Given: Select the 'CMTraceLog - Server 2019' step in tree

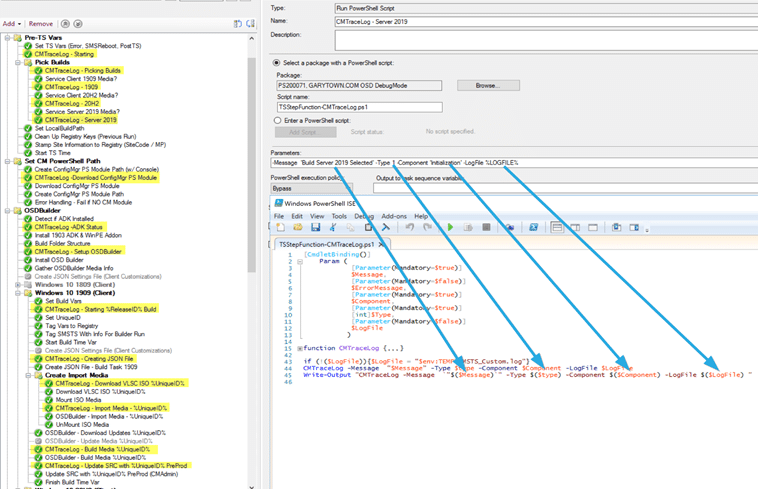Looking at the screenshot, I should tap(80, 120).
